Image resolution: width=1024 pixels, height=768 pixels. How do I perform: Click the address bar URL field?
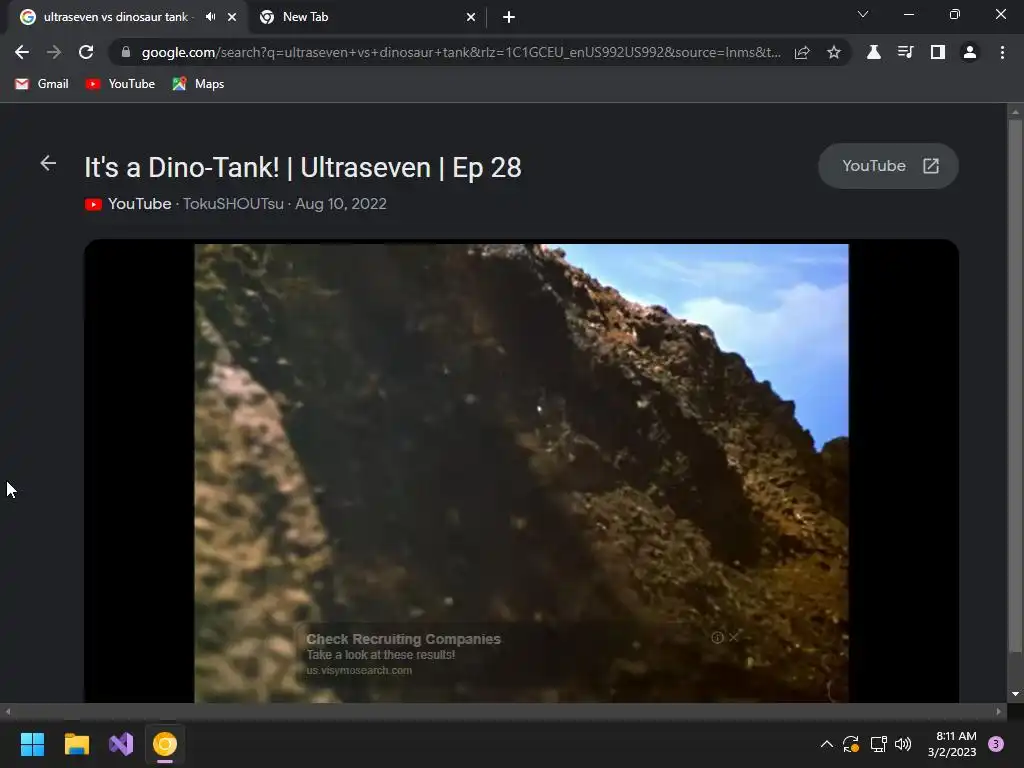(x=460, y=52)
